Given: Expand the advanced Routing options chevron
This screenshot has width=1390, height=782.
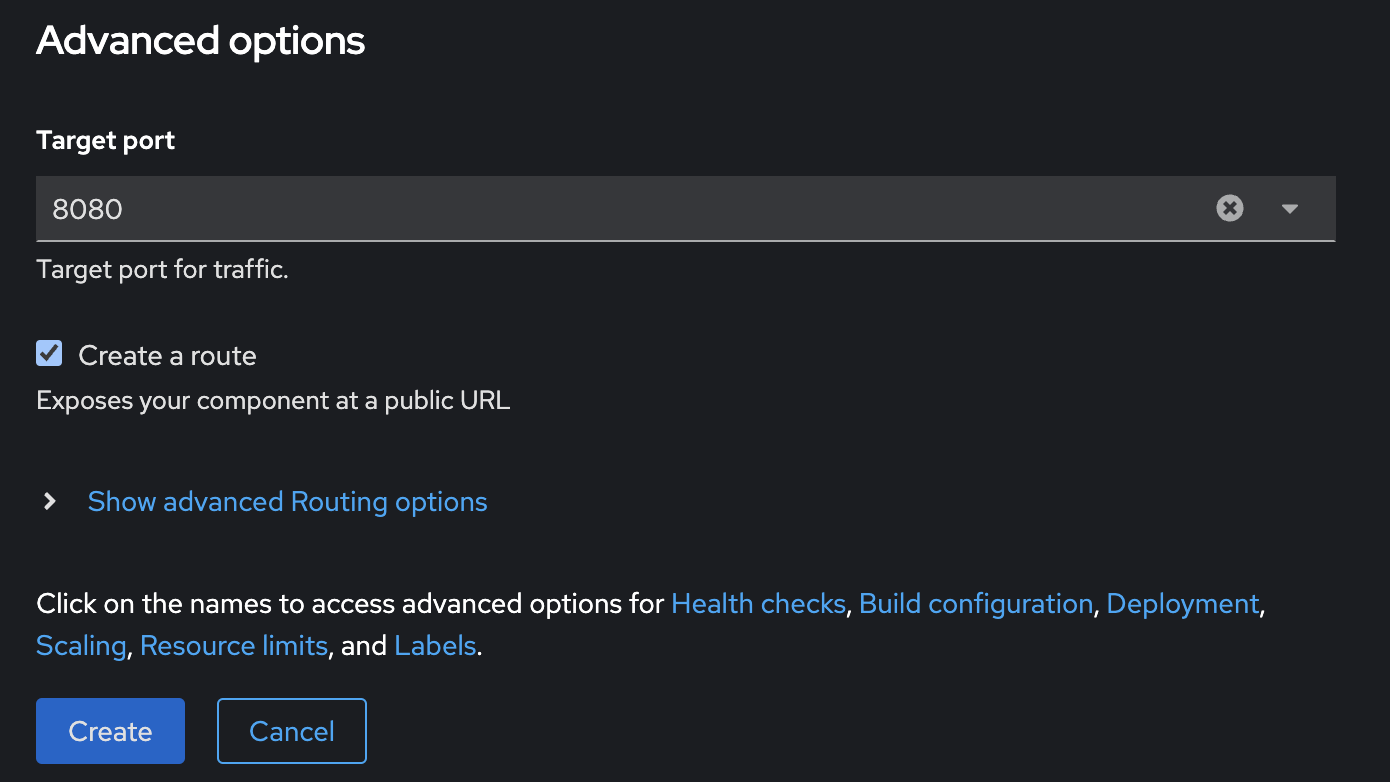Looking at the screenshot, I should click(50, 501).
